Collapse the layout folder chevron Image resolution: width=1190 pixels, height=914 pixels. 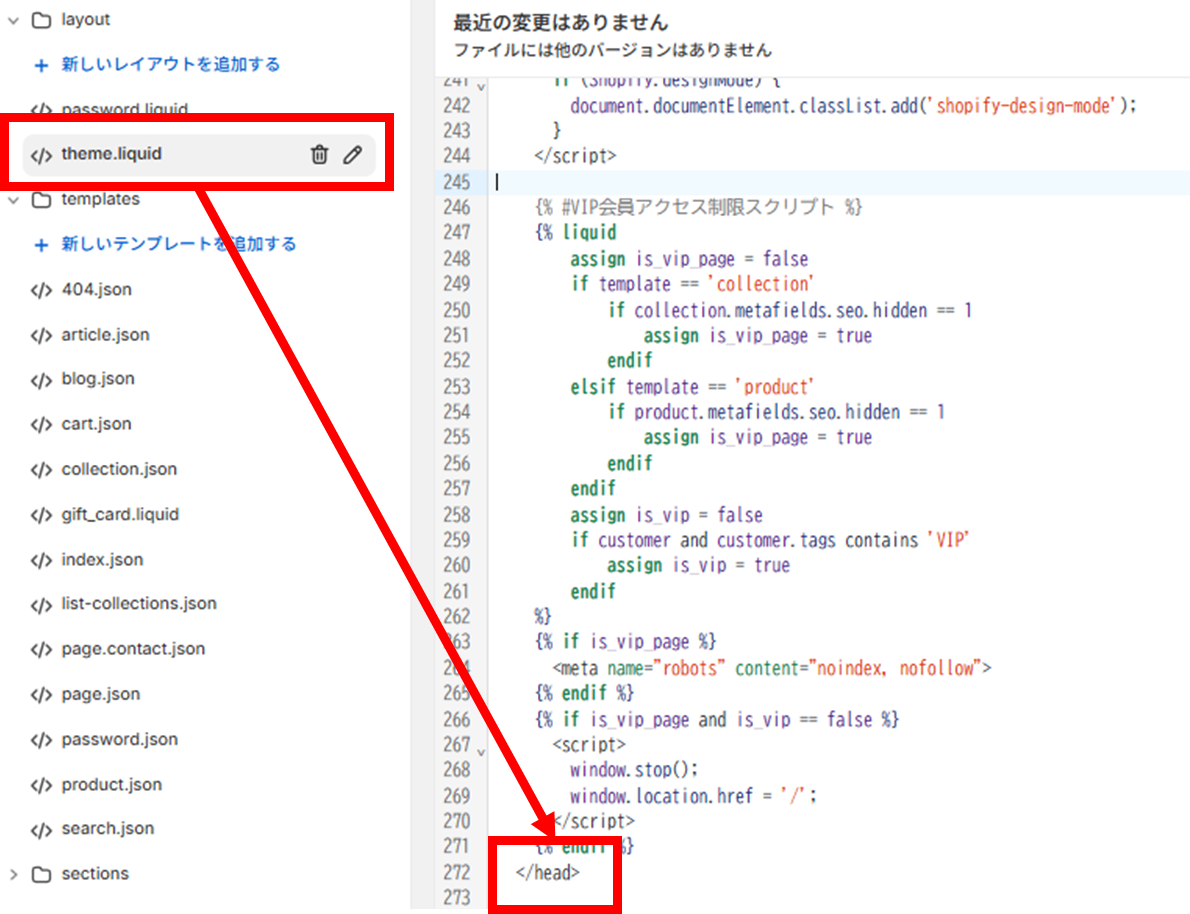13,20
